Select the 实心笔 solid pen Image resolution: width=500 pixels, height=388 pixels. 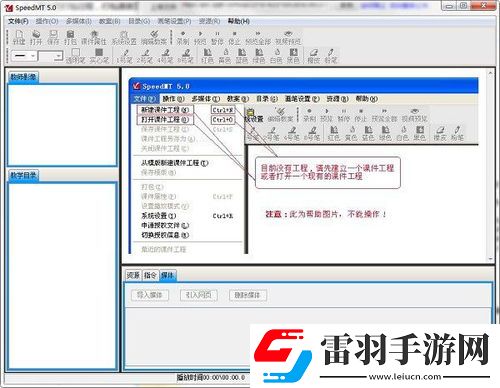[99, 56]
